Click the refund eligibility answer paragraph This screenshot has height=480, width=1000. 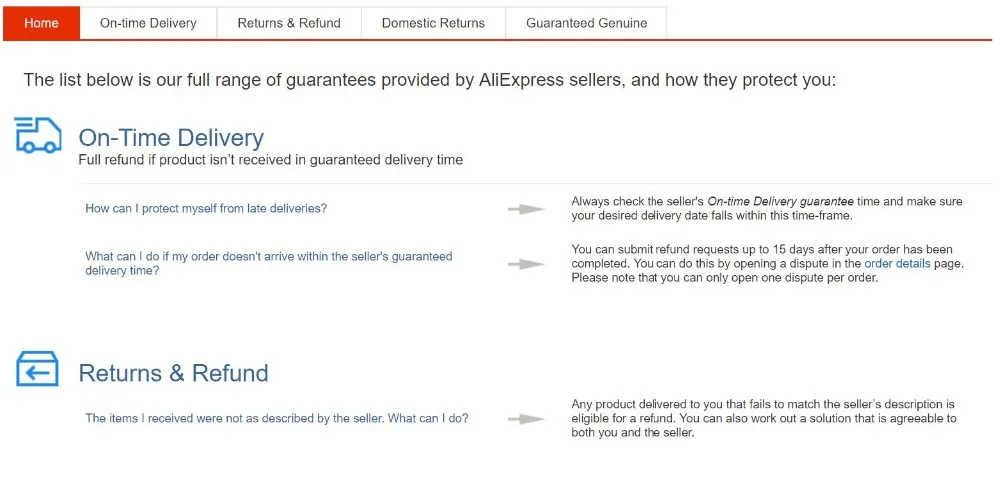pos(764,418)
